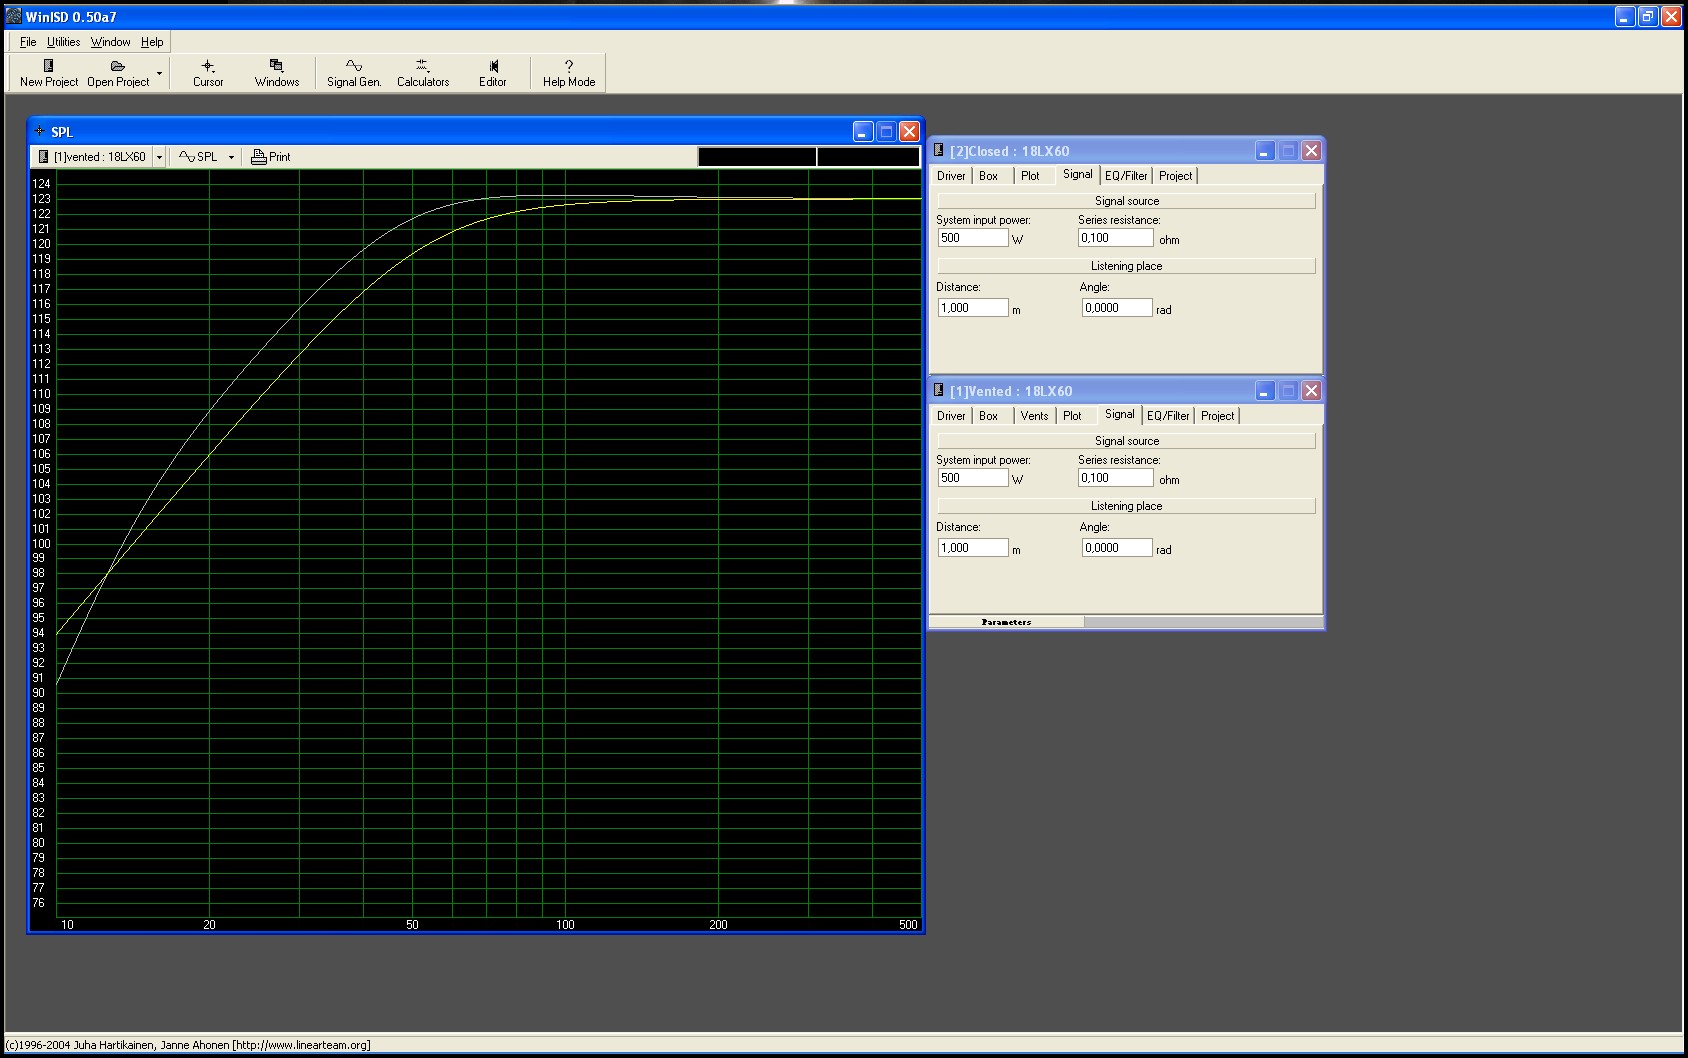Minimize the Vented 18LX60 project window

pos(1265,391)
